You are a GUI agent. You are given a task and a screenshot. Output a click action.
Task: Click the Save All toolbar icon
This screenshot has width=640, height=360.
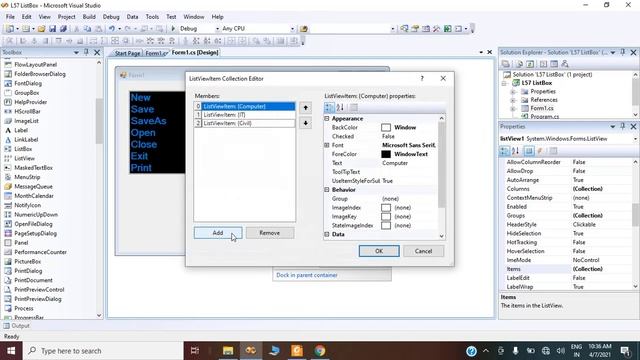coord(63,29)
